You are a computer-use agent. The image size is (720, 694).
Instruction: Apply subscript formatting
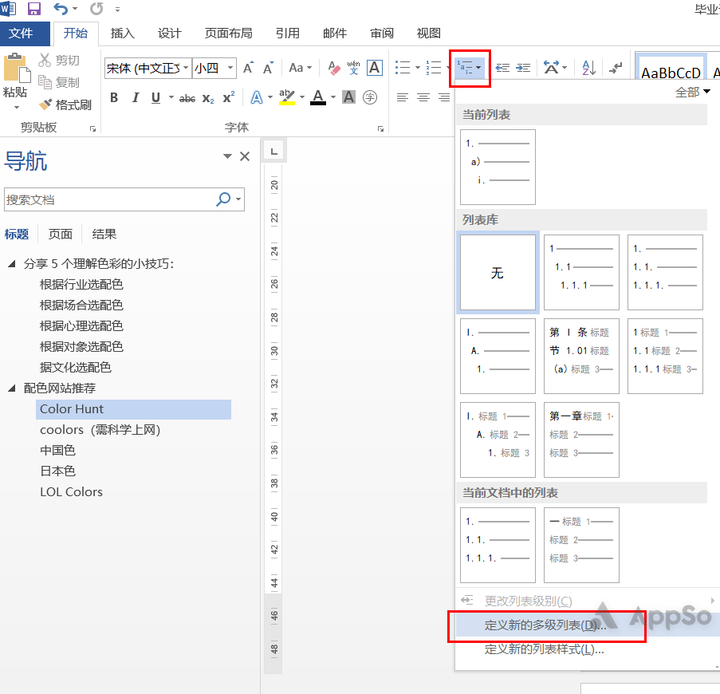[208, 98]
